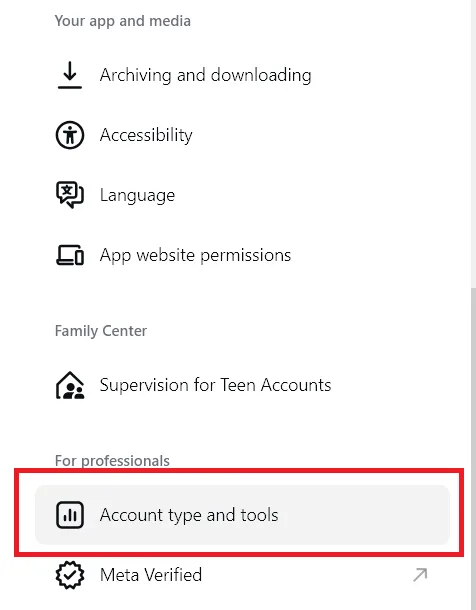Open the Meta Verified link
Screen dimensions: 476x610
(x=242, y=575)
